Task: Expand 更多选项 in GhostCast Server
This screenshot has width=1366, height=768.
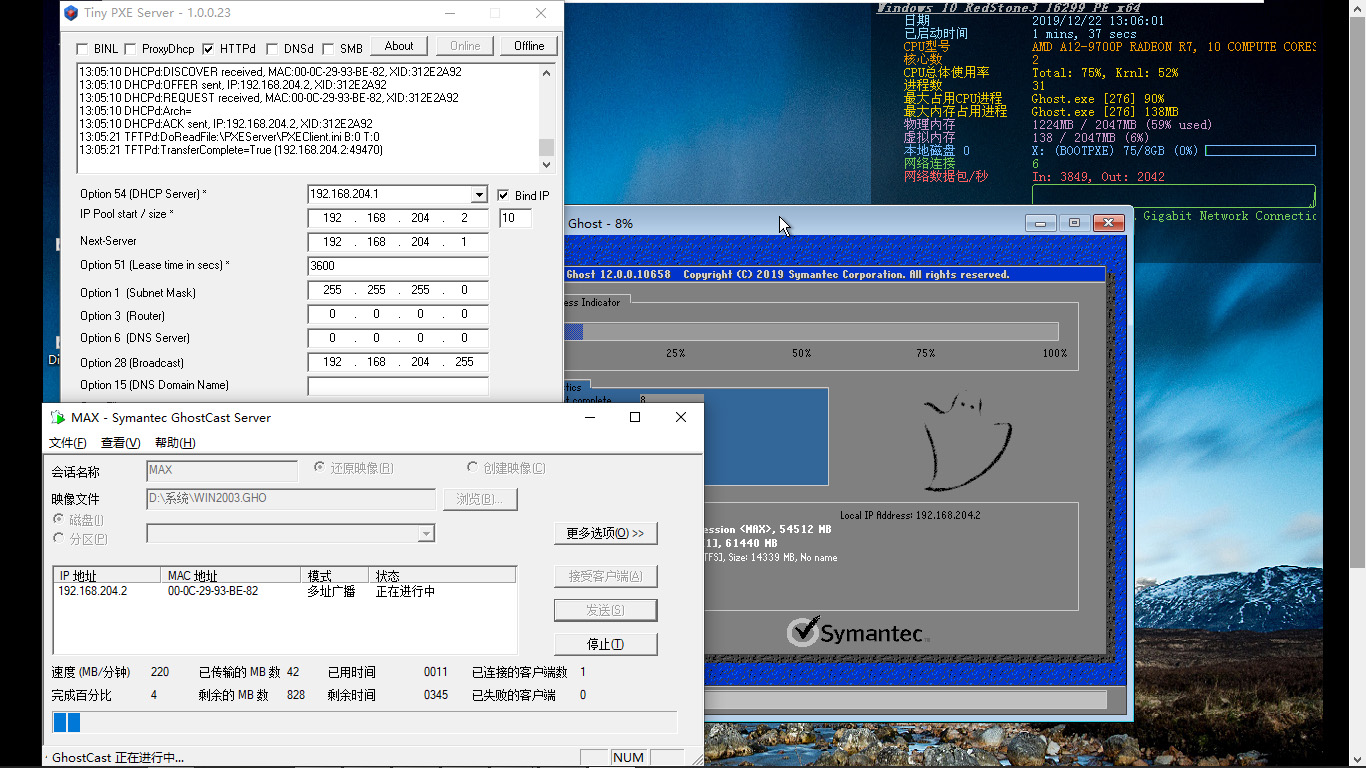Action: [605, 533]
